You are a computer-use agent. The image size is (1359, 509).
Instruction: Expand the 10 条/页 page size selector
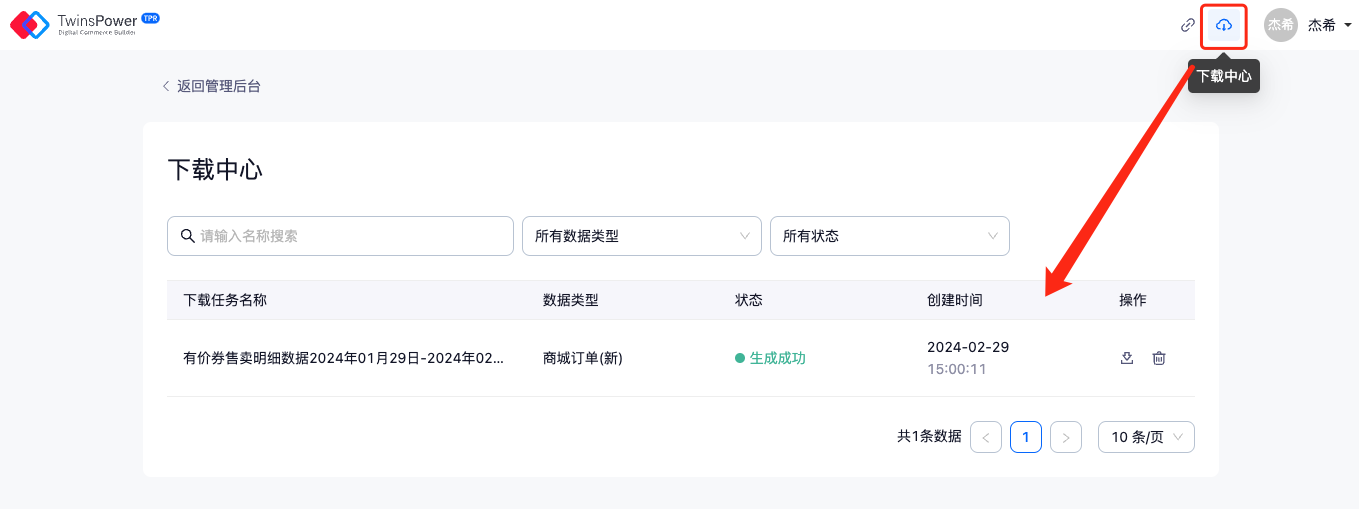(x=1146, y=437)
